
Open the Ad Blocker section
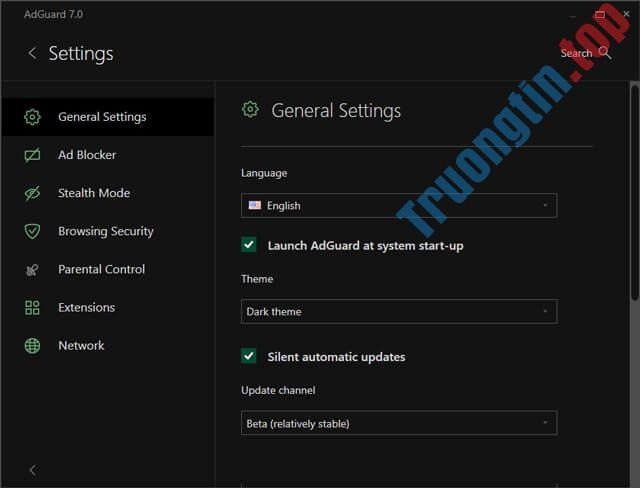point(108,155)
